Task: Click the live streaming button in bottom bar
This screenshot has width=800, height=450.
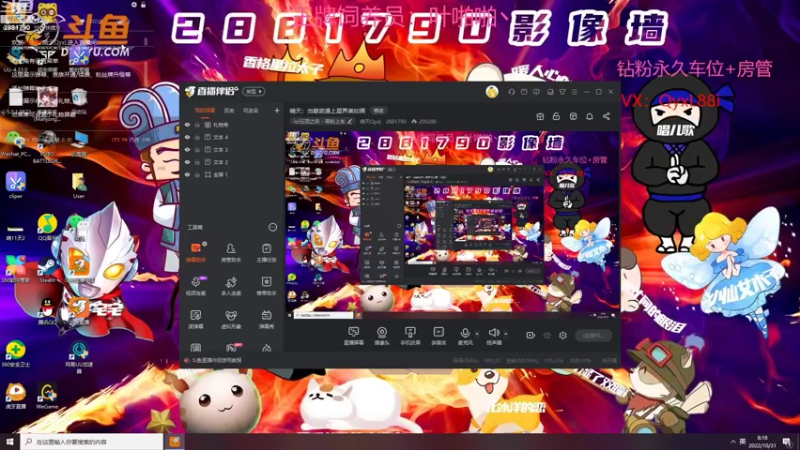Action: (593, 335)
